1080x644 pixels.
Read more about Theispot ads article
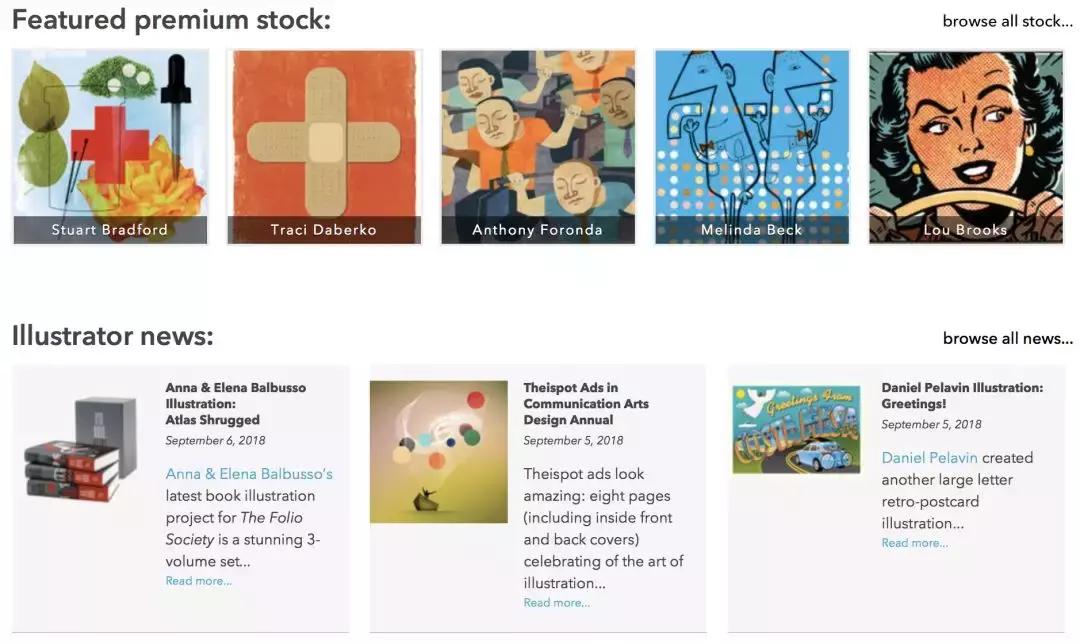click(x=556, y=603)
